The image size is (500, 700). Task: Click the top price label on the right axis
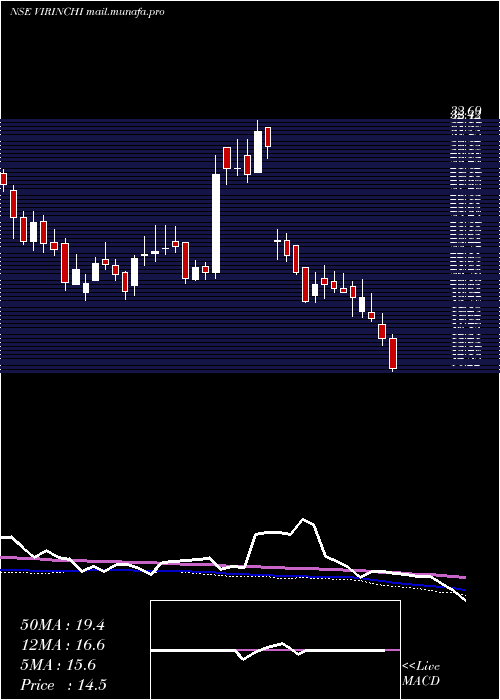click(466, 110)
